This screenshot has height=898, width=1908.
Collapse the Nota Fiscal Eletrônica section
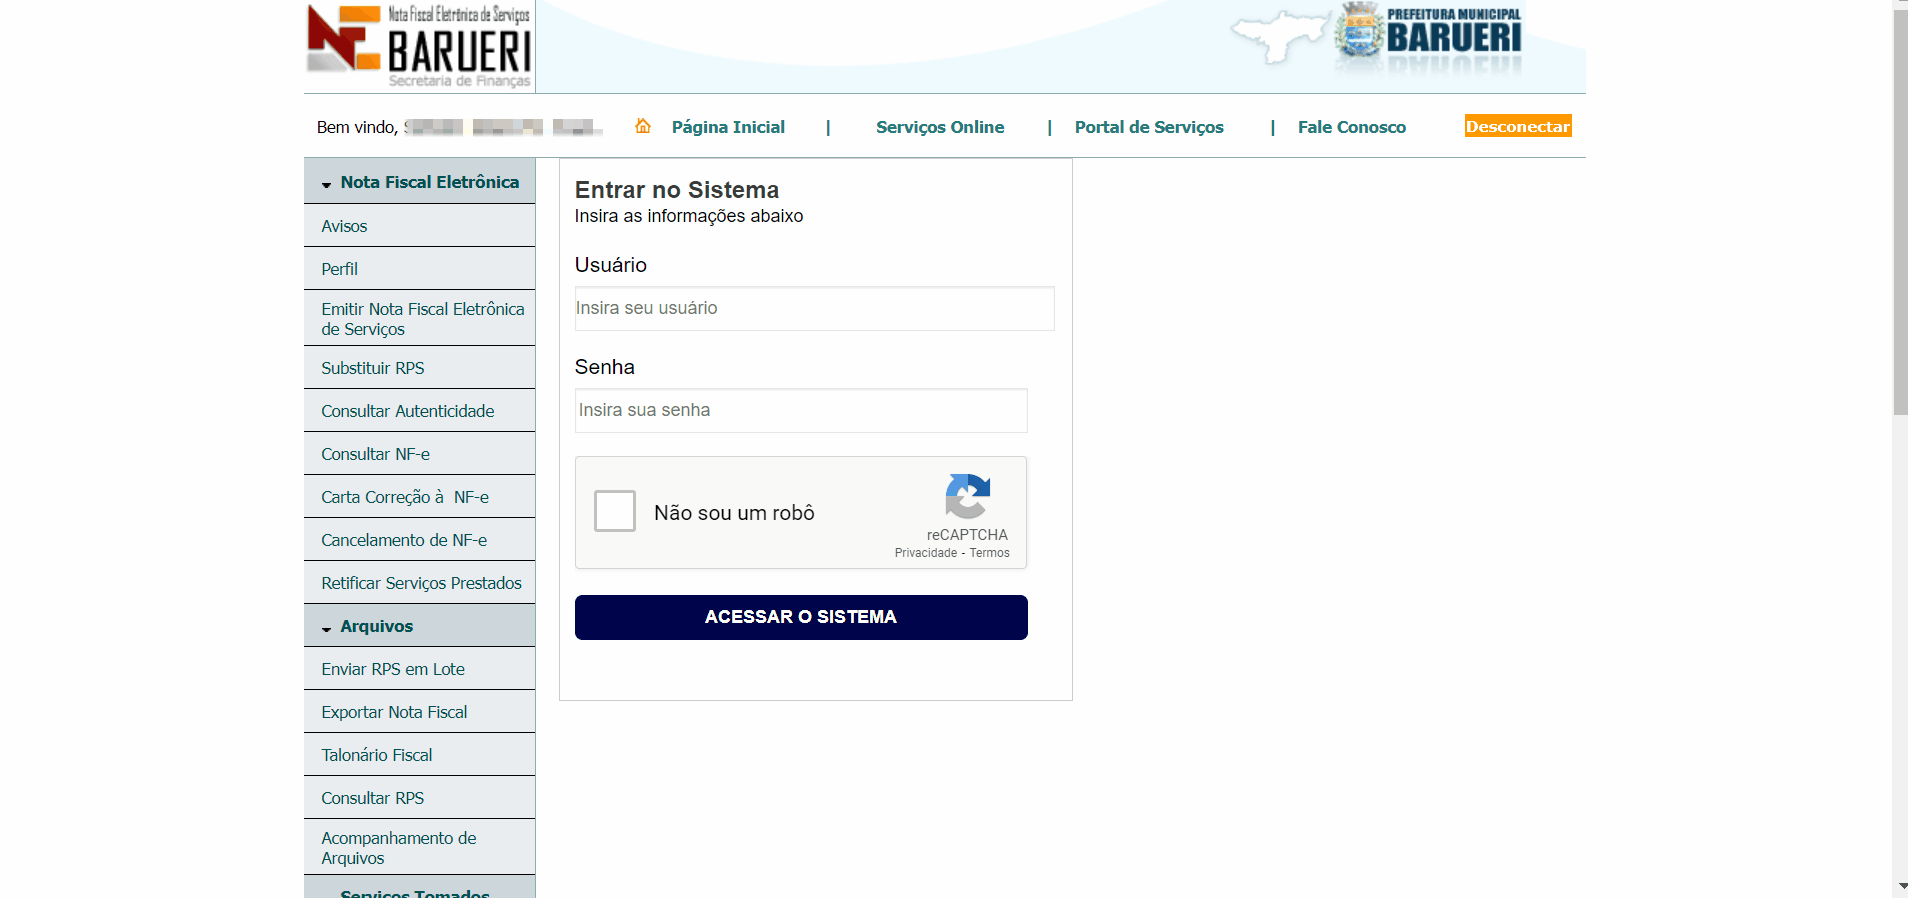[419, 182]
